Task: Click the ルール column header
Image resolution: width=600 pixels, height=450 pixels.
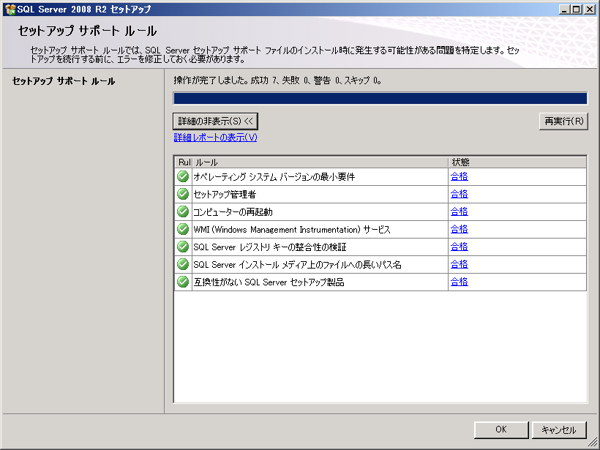Action: pos(320,162)
